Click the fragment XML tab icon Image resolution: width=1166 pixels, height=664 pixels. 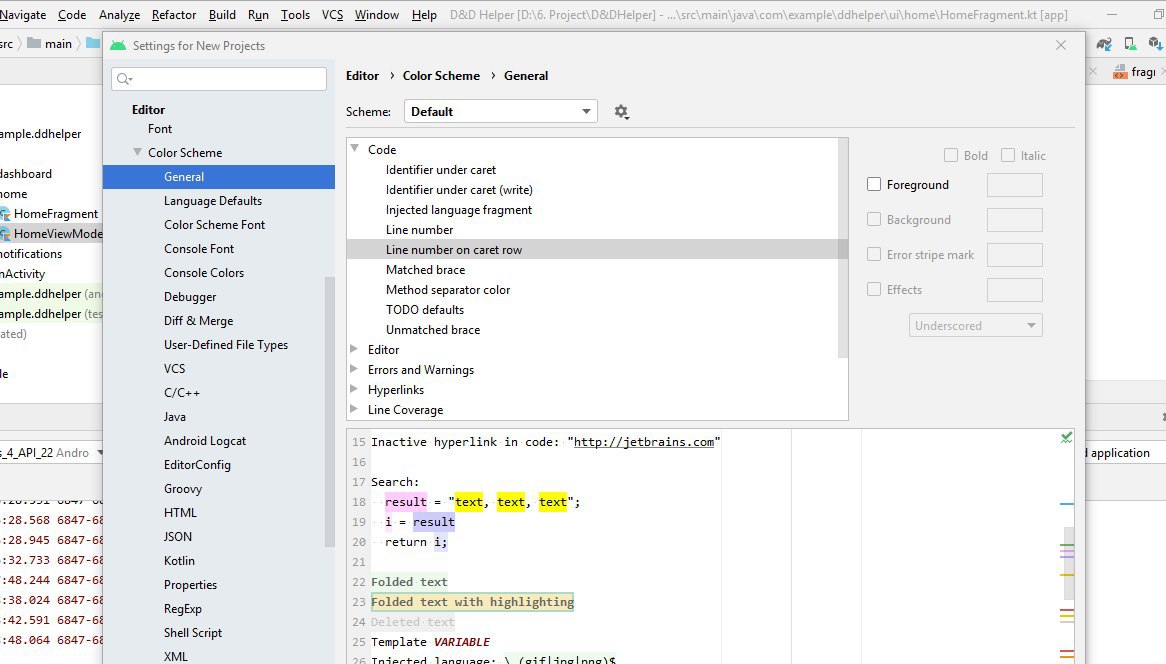pos(1120,71)
